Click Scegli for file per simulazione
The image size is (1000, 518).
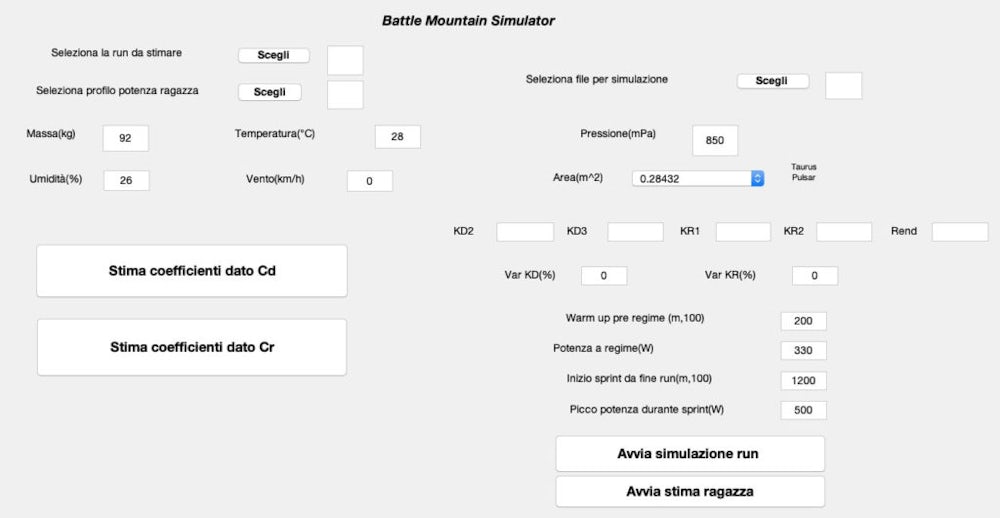(772, 81)
